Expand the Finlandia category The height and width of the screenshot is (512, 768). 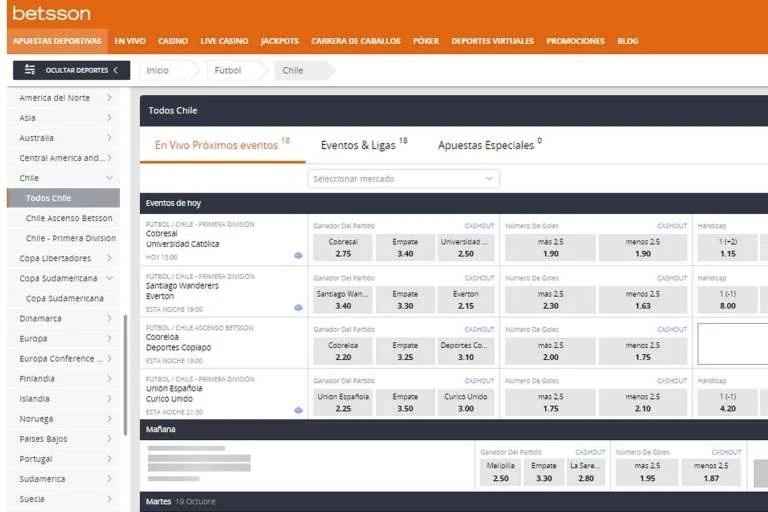(64, 379)
